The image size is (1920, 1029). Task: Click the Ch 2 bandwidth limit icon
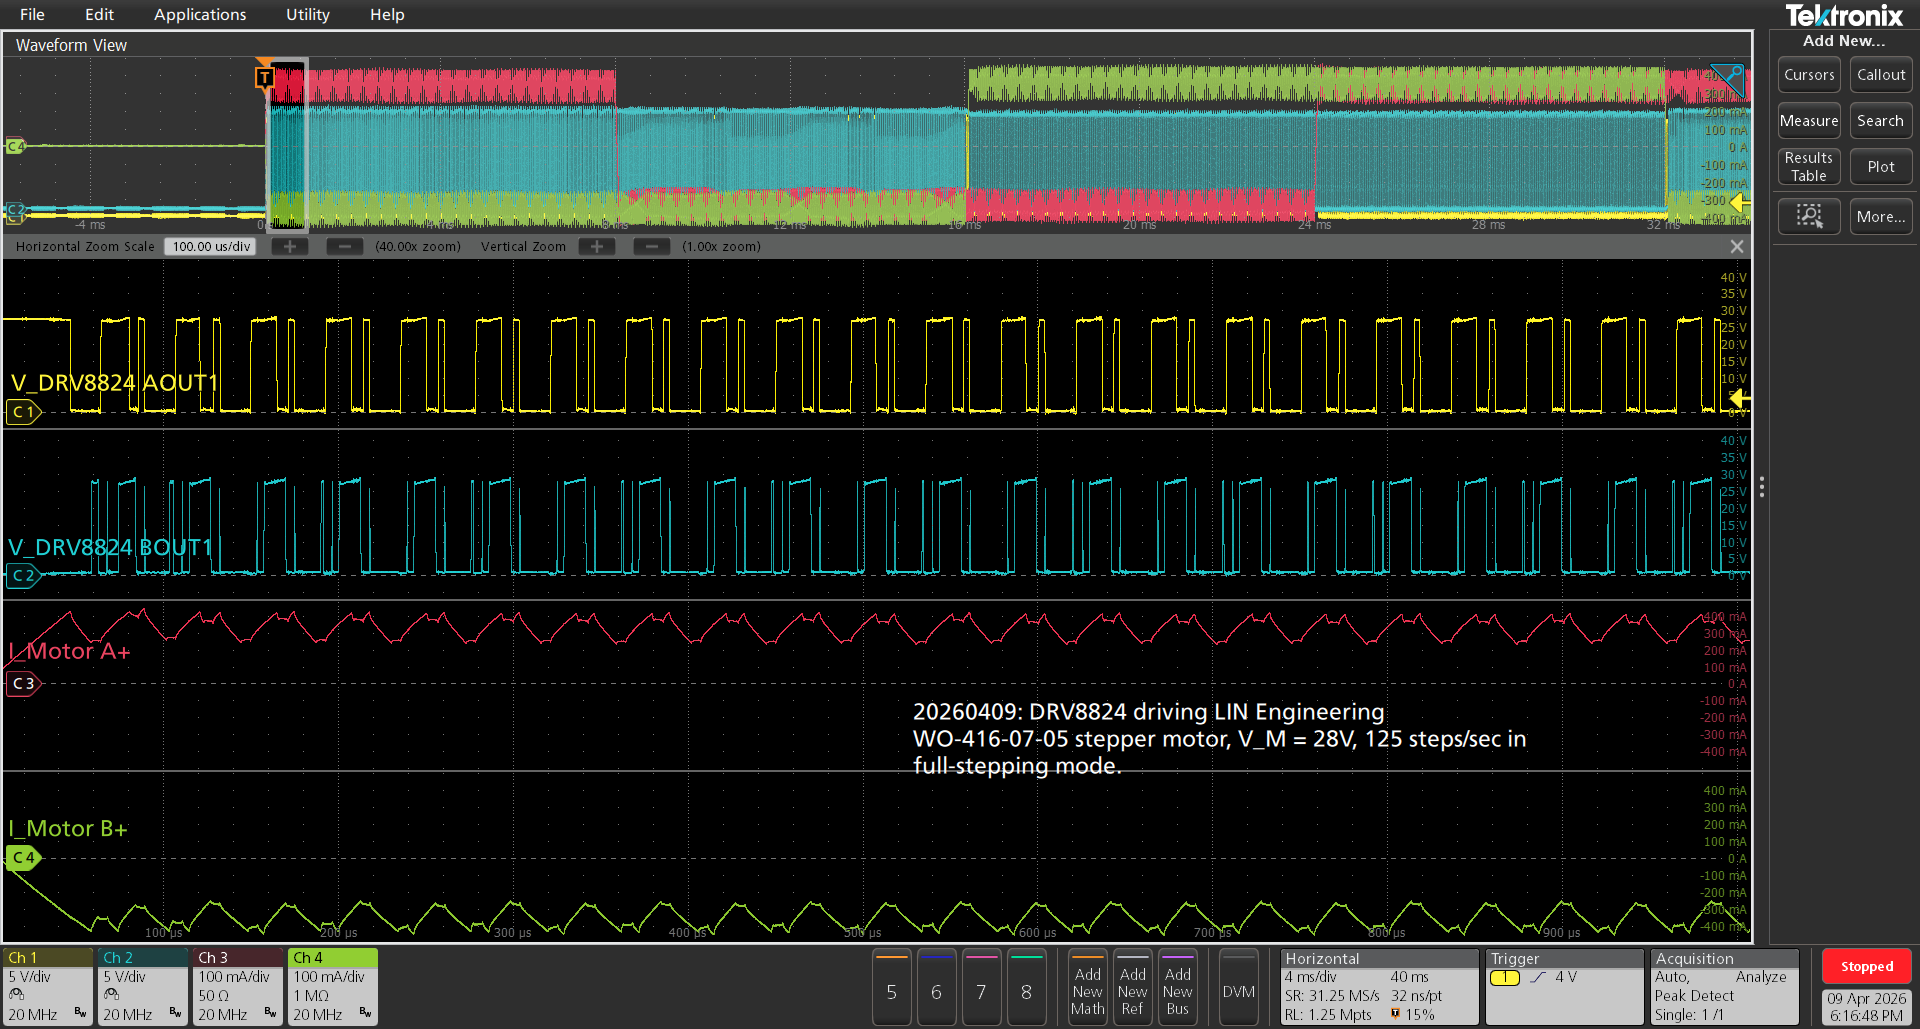[176, 1014]
